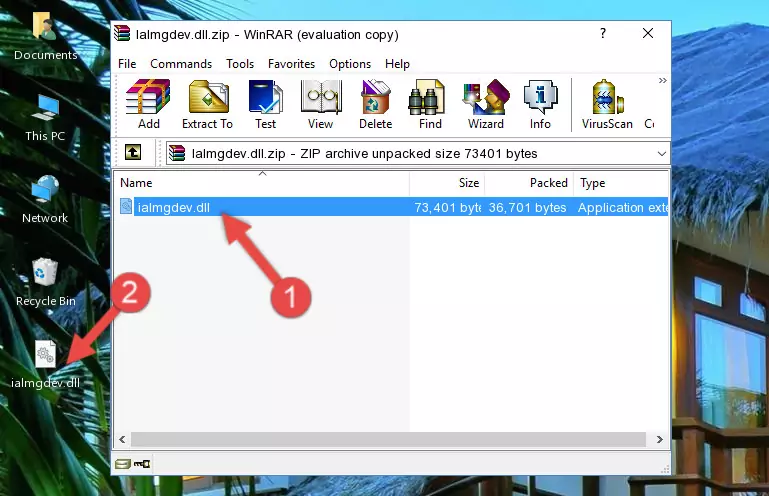This screenshot has width=769, height=496.
Task: Select the Network desktop icon
Action: [45, 200]
